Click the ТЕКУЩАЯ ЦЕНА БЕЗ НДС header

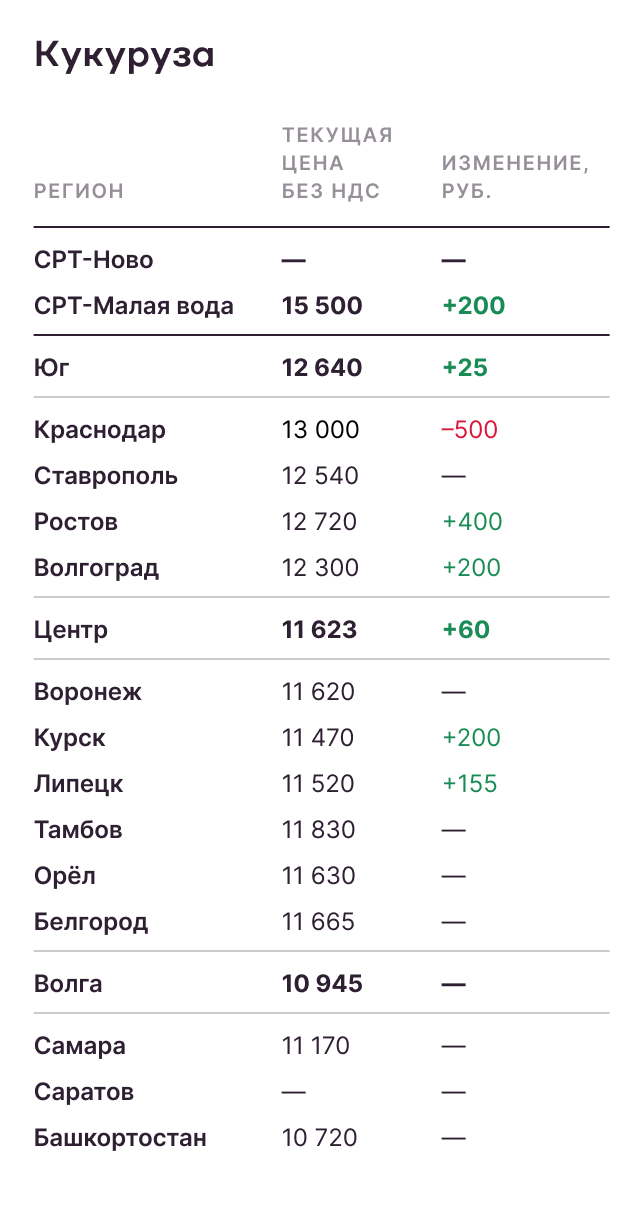tap(337, 163)
